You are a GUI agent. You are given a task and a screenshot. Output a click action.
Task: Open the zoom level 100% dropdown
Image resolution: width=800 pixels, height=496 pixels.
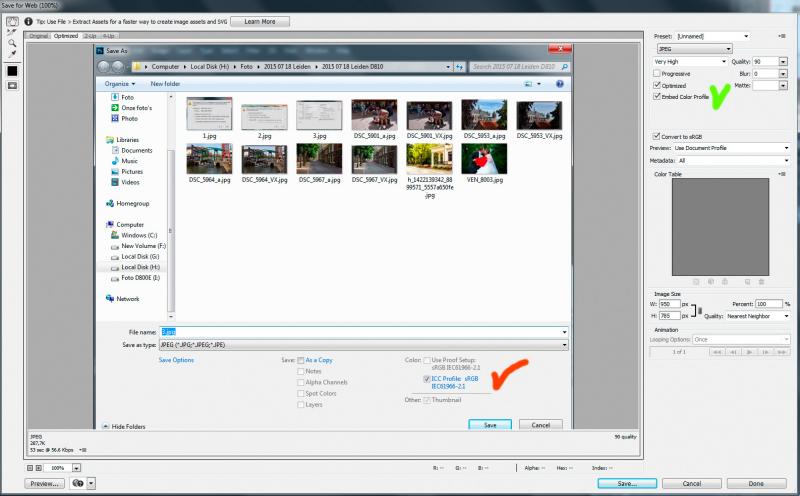tap(76, 468)
